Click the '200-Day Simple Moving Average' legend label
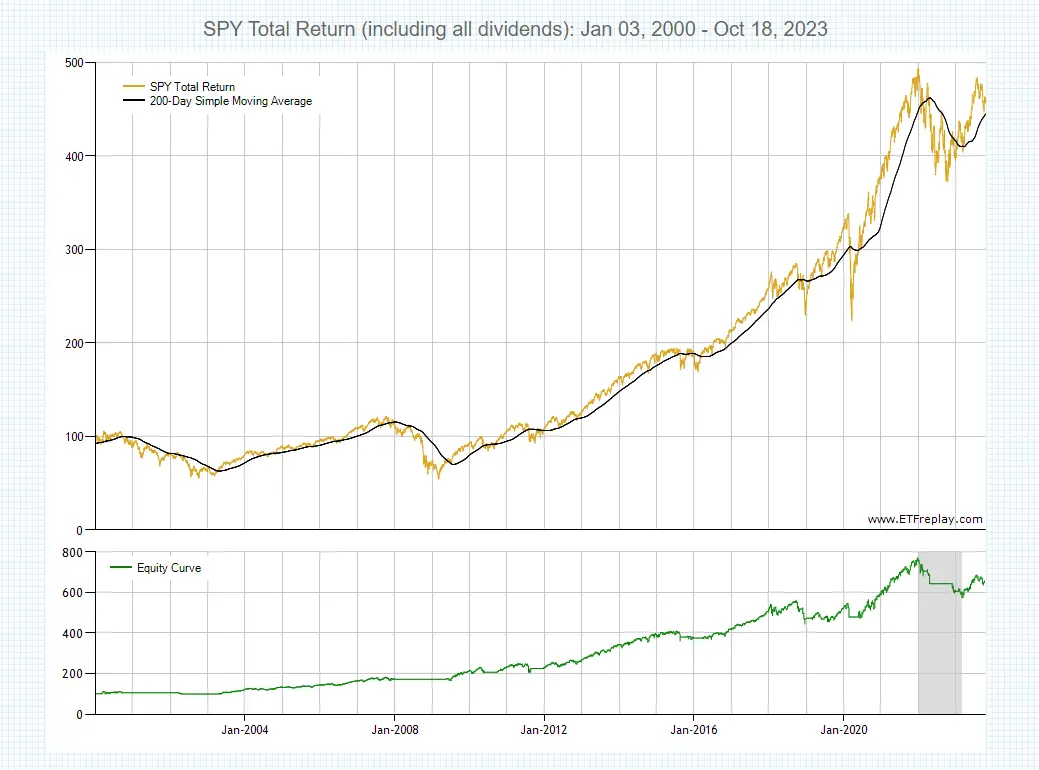 (231, 101)
